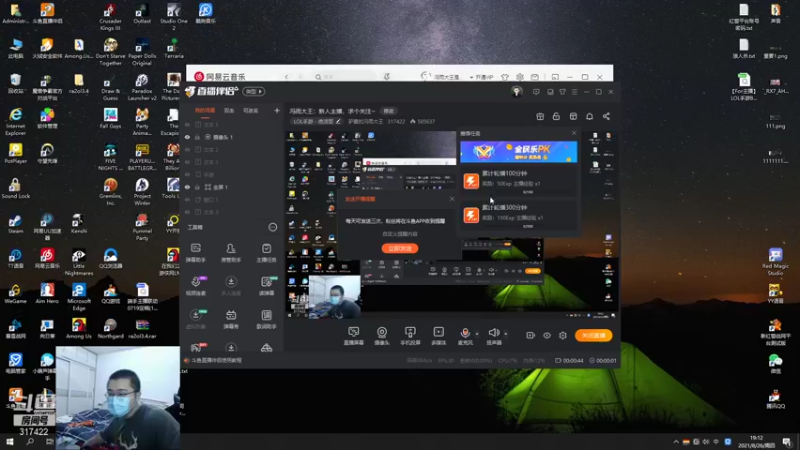Open the 读弹幕 tool
This screenshot has width=800, height=450.
click(266, 286)
